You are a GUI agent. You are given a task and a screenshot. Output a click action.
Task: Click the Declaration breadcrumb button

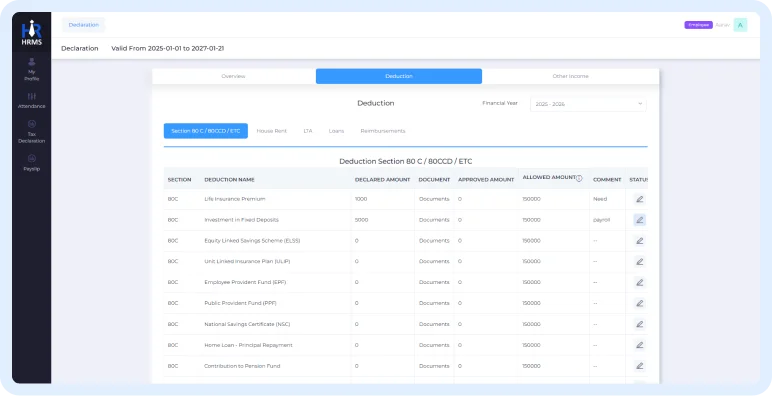pyautogui.click(x=84, y=25)
